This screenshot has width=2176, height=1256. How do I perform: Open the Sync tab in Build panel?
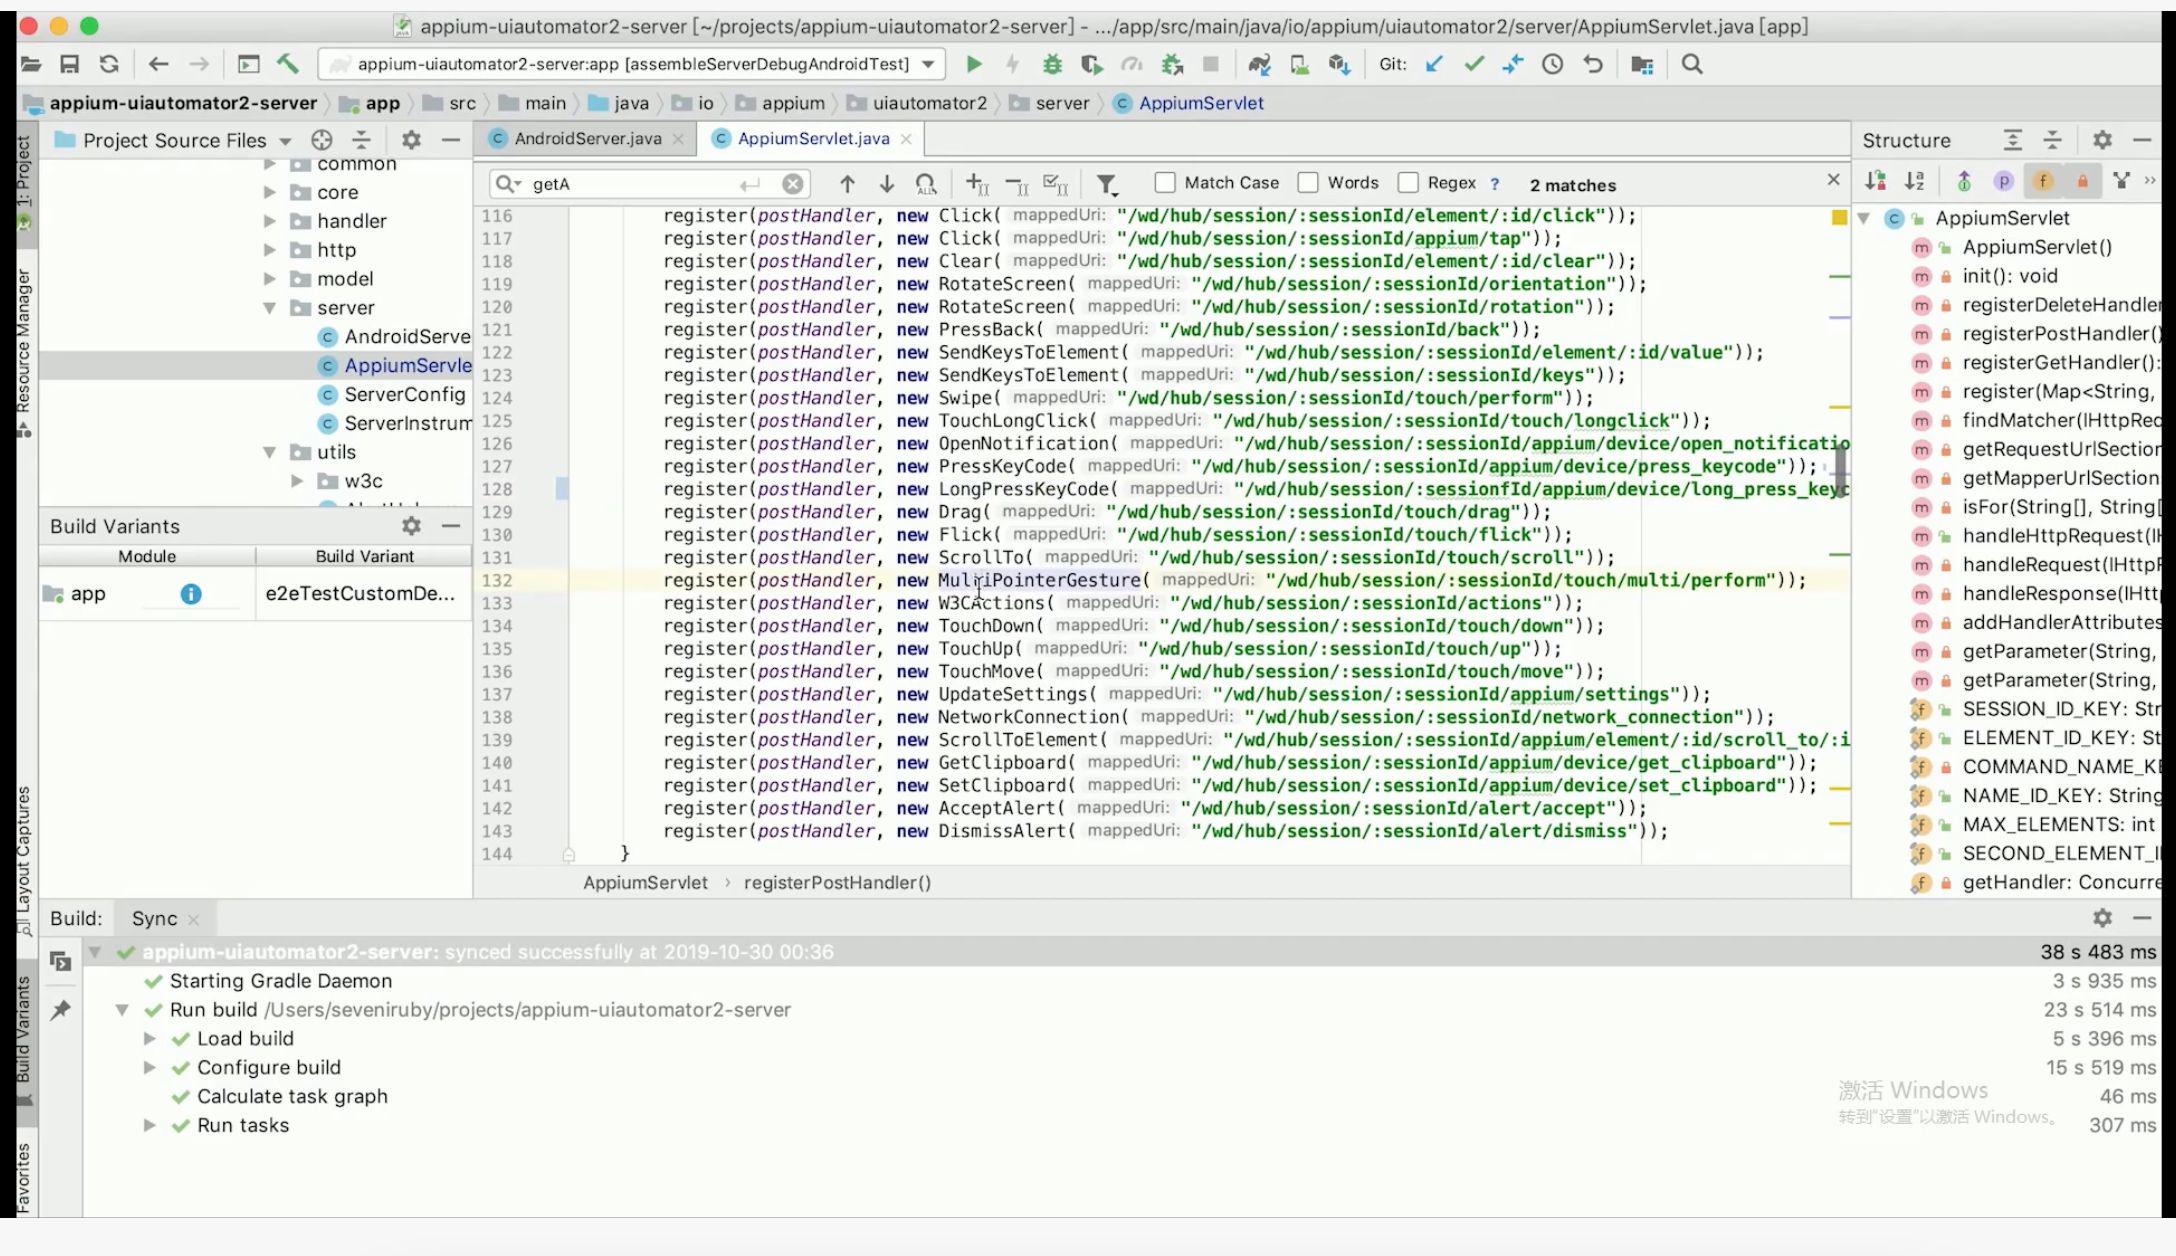click(154, 918)
